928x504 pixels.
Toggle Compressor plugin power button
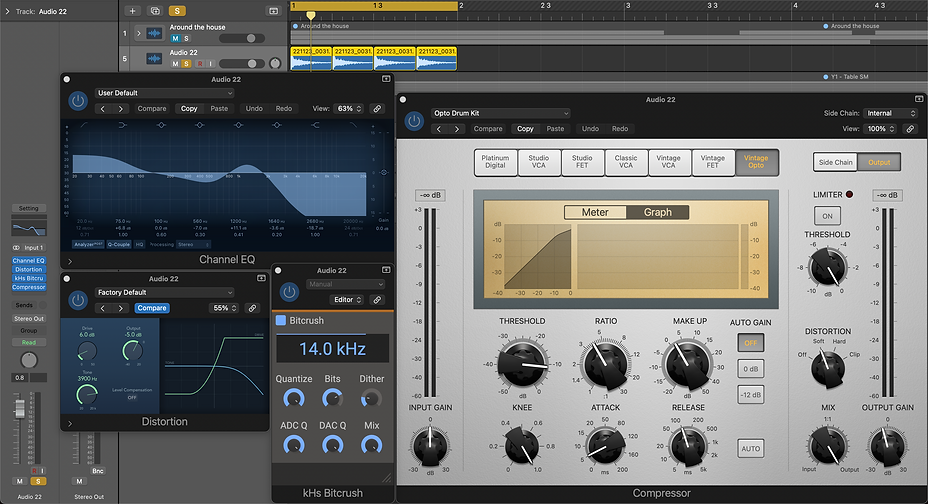click(414, 121)
